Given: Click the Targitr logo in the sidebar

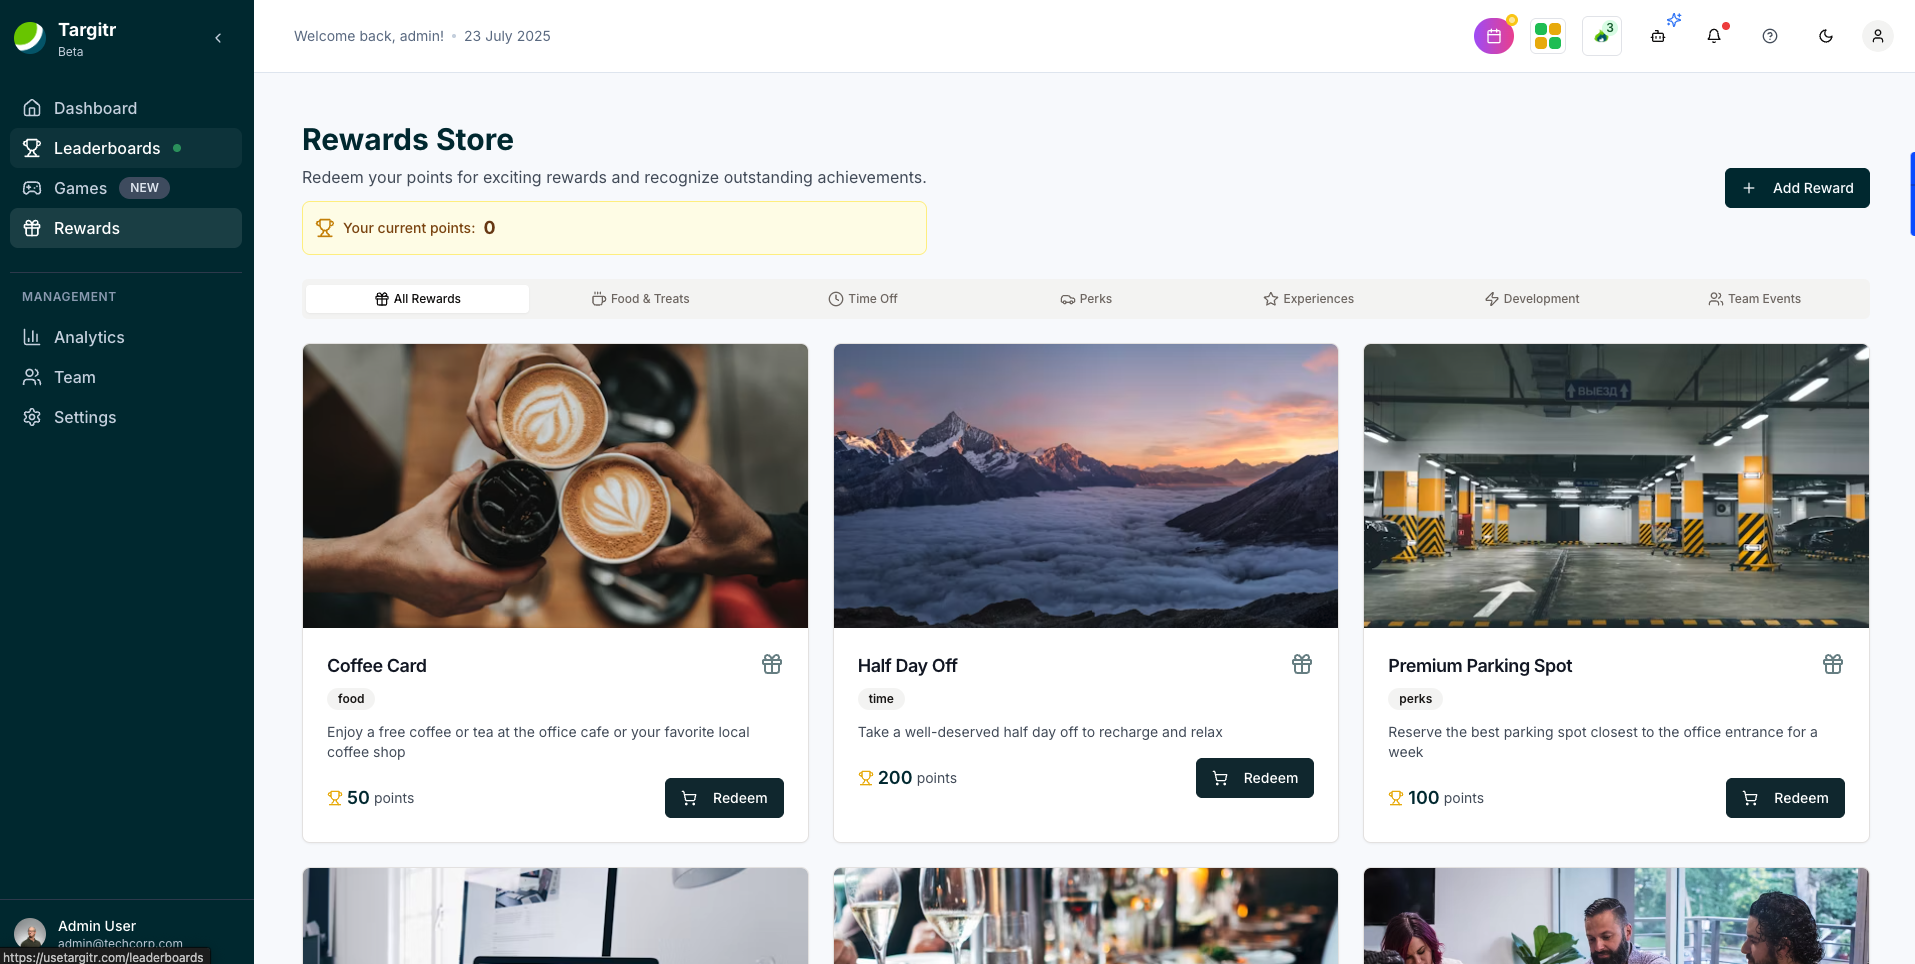Looking at the screenshot, I should point(30,37).
